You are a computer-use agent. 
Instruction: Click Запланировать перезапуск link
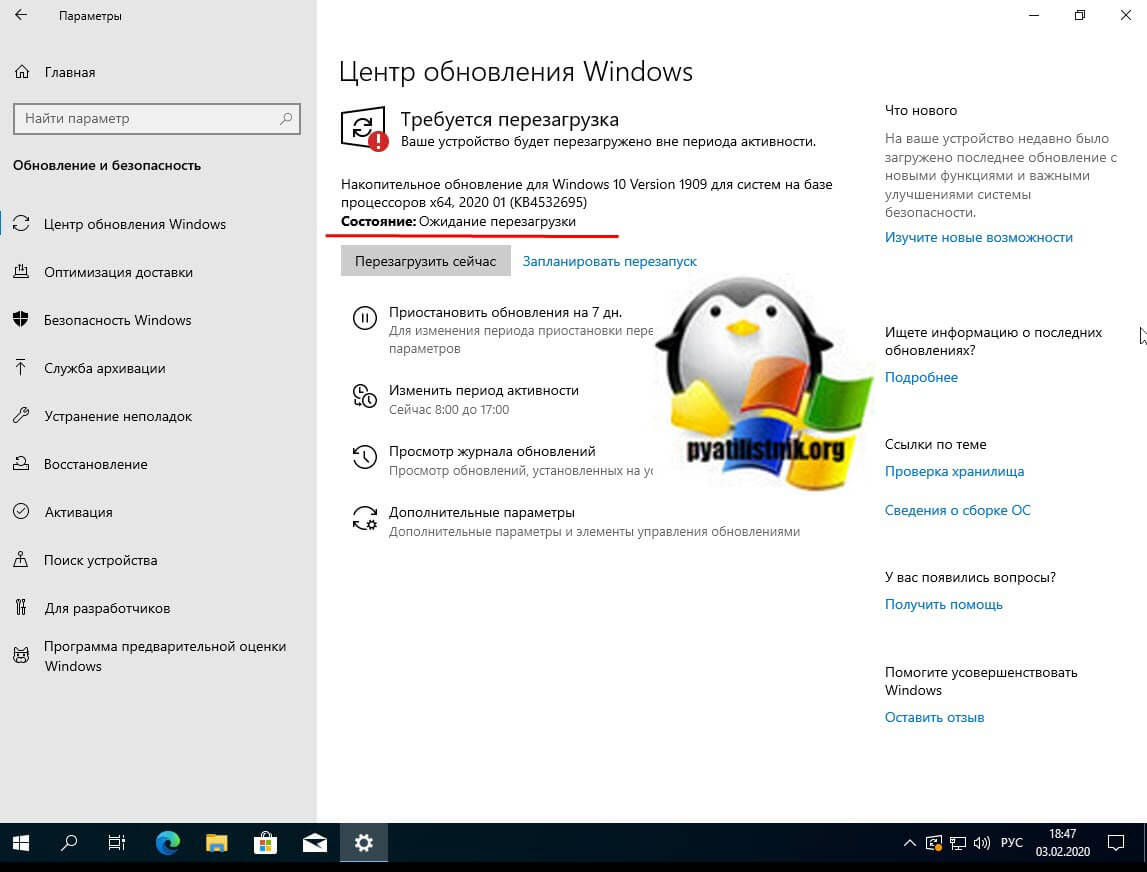609,261
